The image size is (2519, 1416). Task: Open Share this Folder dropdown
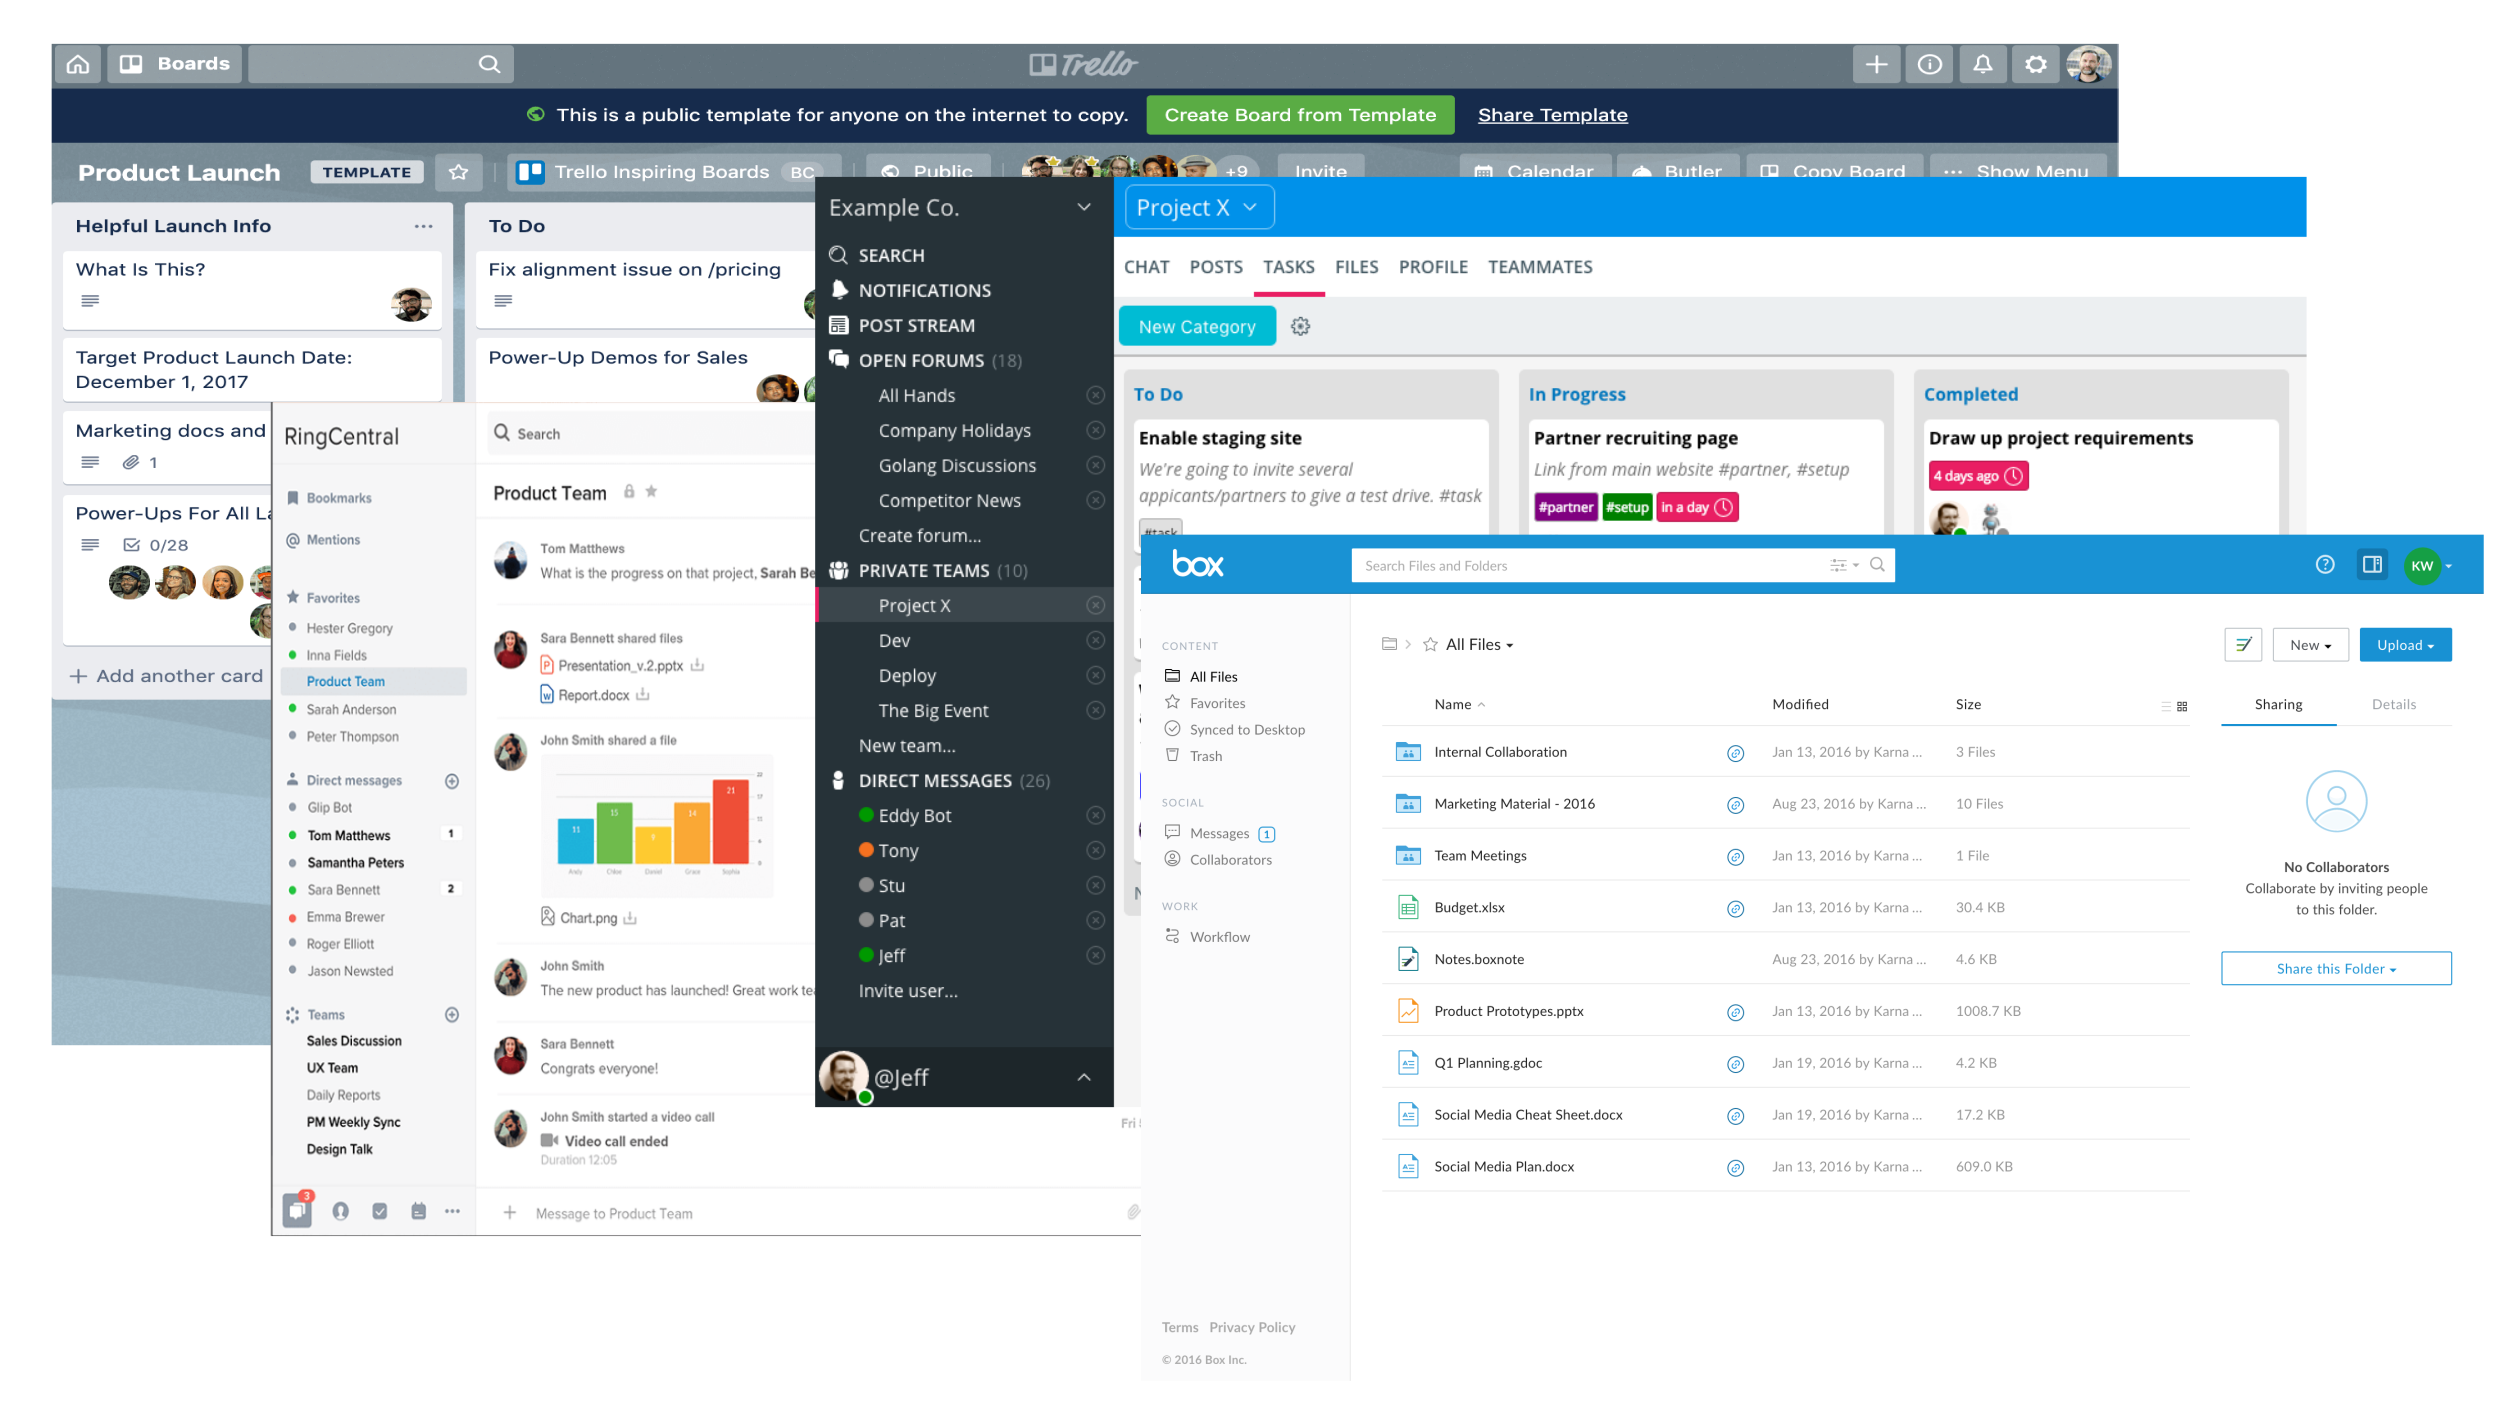[2335, 968]
